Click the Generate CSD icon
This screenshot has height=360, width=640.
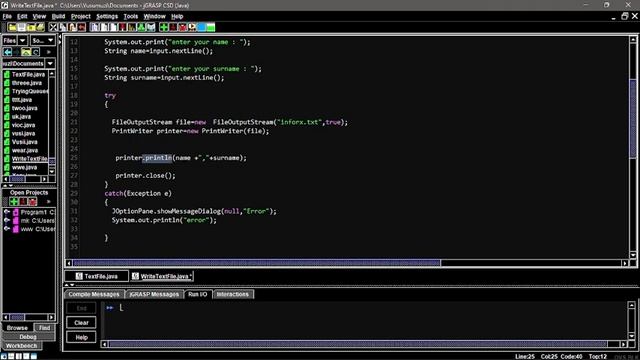pos(95,27)
